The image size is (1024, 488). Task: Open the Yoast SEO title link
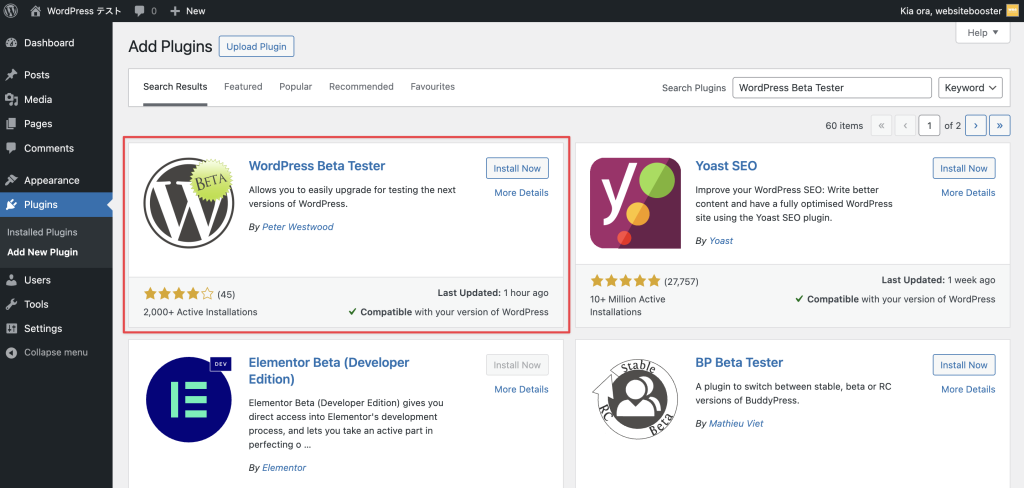tap(726, 166)
